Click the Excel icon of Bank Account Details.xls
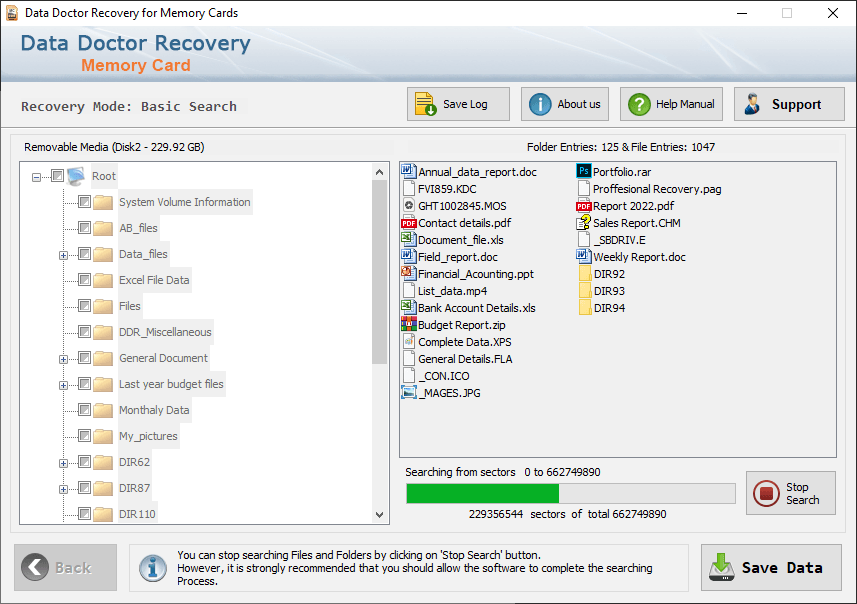The image size is (857, 604). point(409,307)
